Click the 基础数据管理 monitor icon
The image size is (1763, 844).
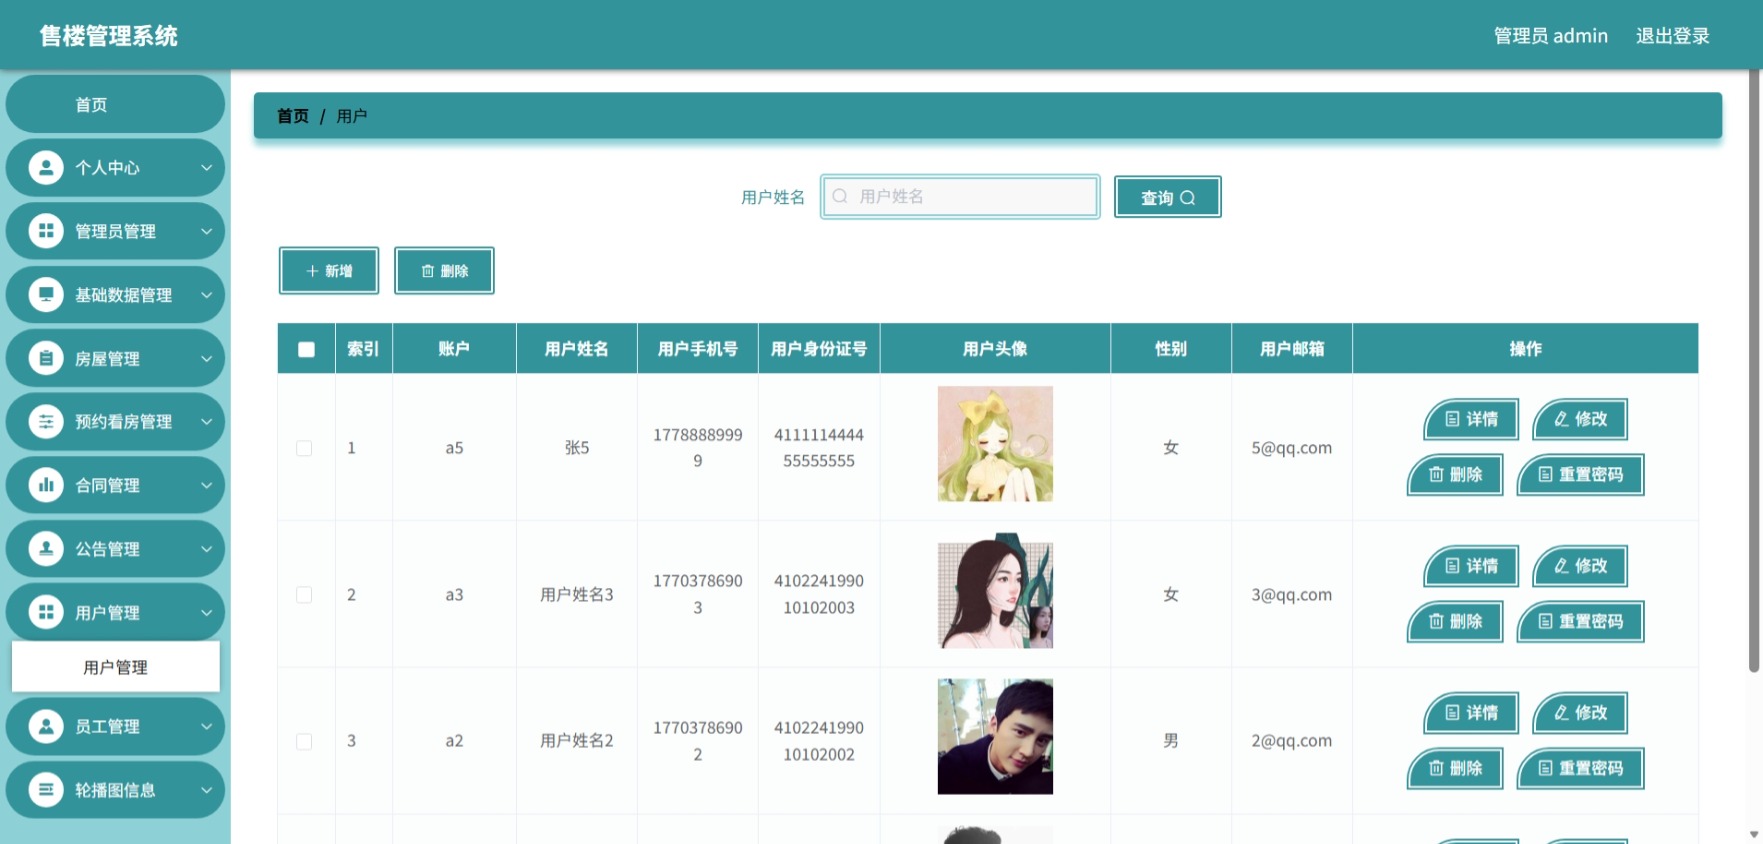pos(46,294)
